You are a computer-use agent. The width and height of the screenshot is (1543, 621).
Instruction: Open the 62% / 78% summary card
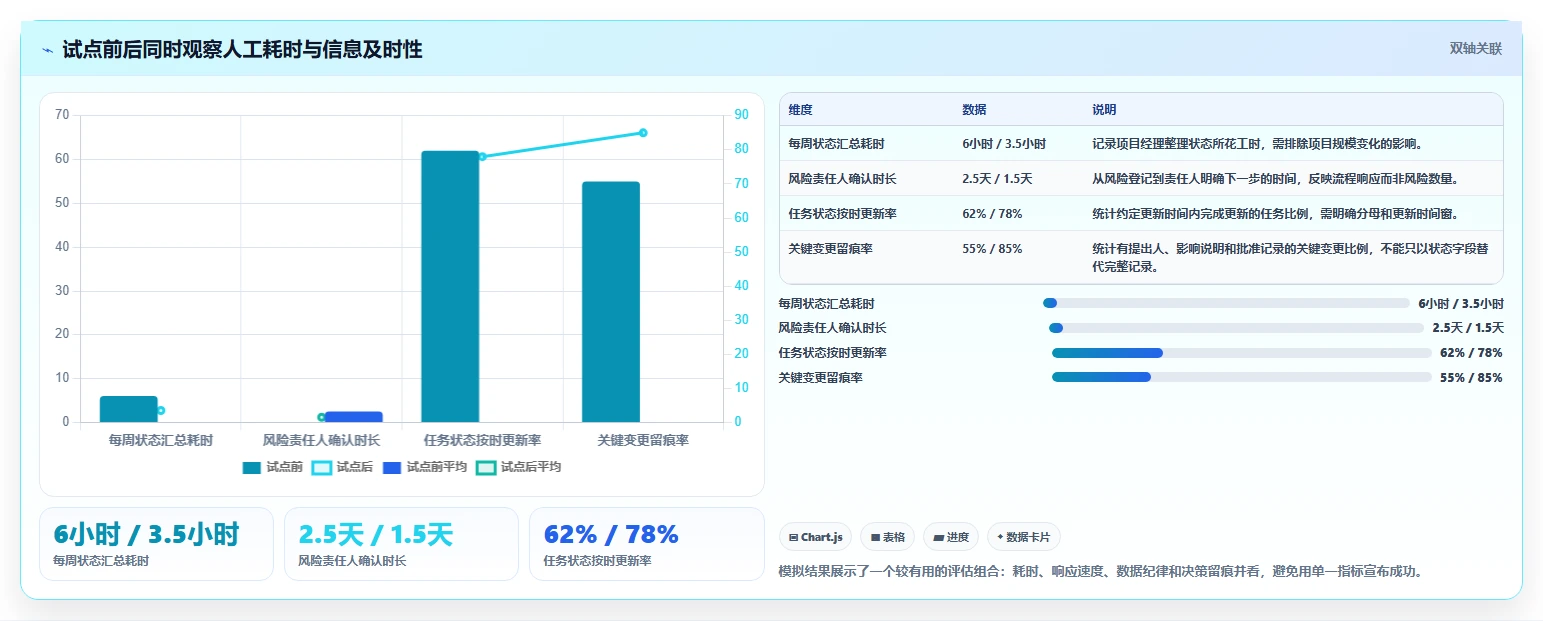(x=646, y=544)
